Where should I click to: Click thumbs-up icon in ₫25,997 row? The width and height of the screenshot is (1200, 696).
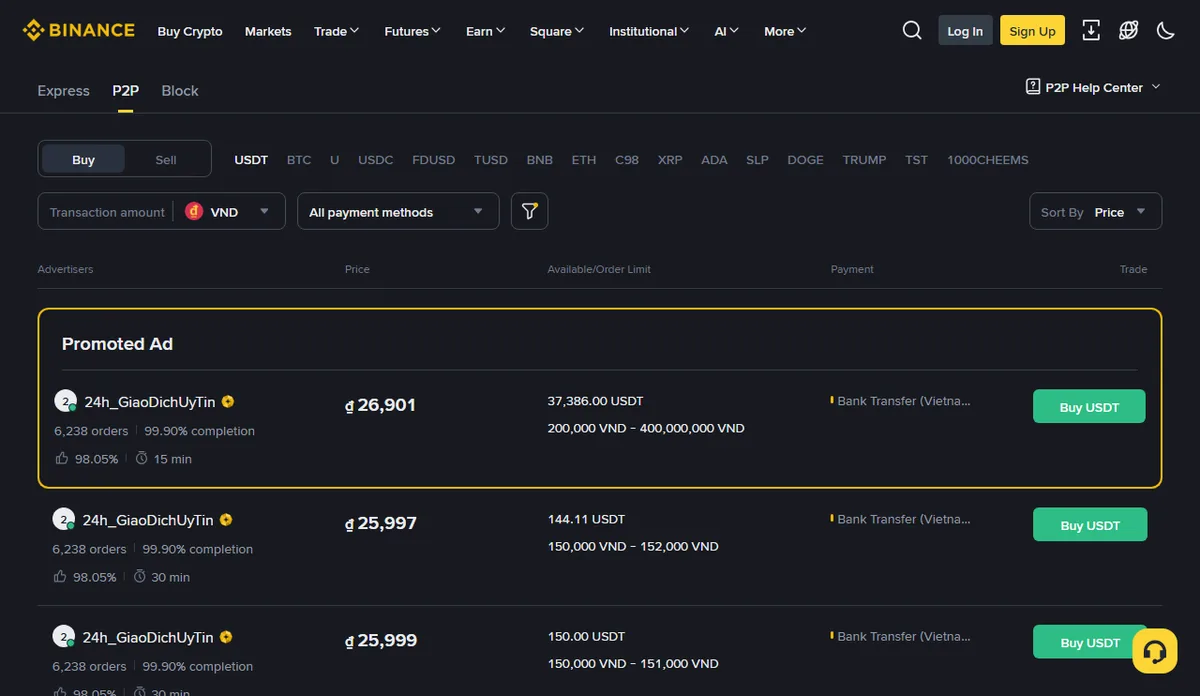[x=60, y=576]
